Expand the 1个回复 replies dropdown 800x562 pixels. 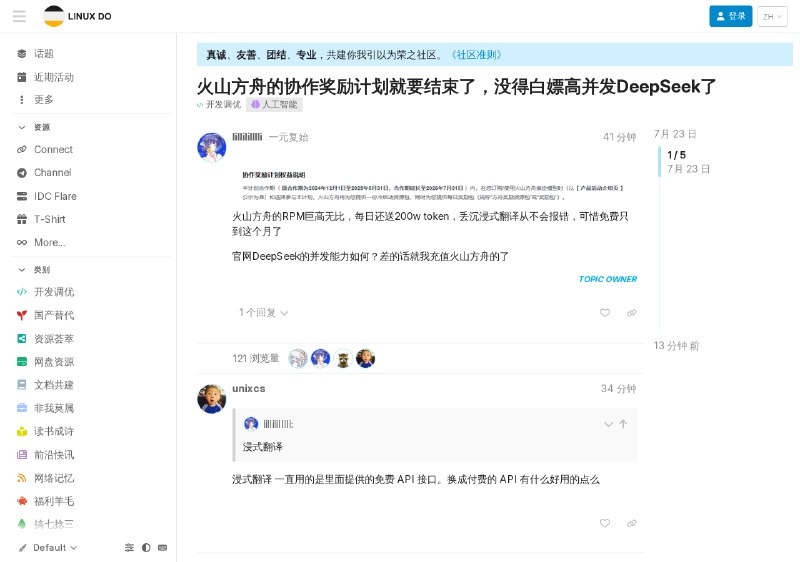click(x=263, y=313)
